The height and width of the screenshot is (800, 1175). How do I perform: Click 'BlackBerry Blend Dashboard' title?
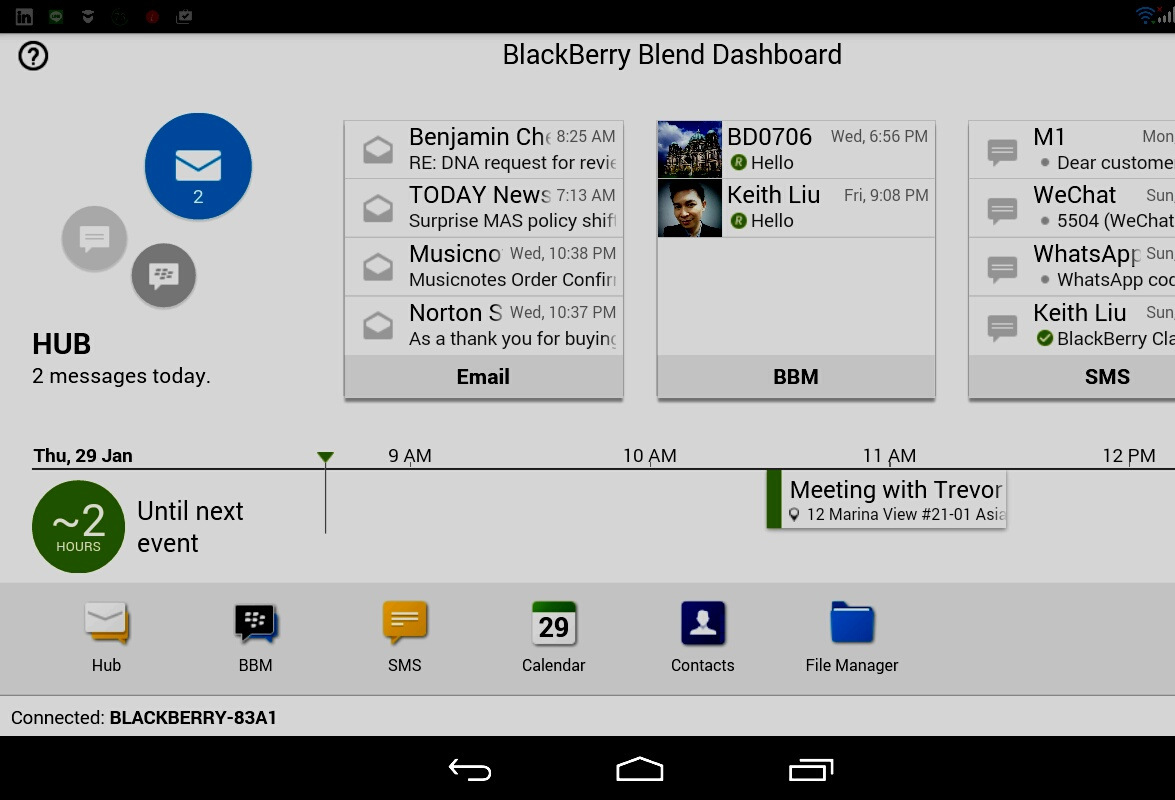(672, 55)
